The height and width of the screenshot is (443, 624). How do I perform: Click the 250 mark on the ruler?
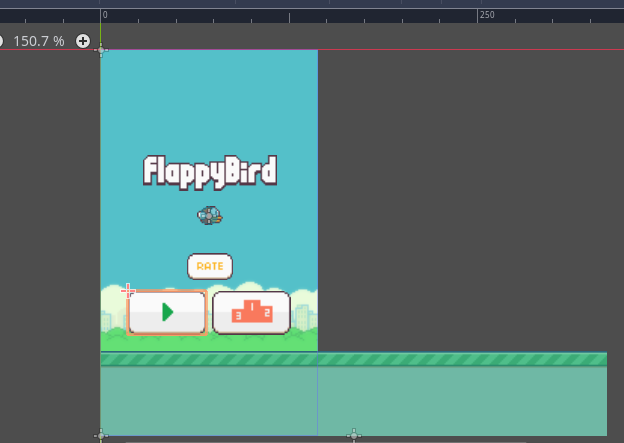tap(487, 15)
